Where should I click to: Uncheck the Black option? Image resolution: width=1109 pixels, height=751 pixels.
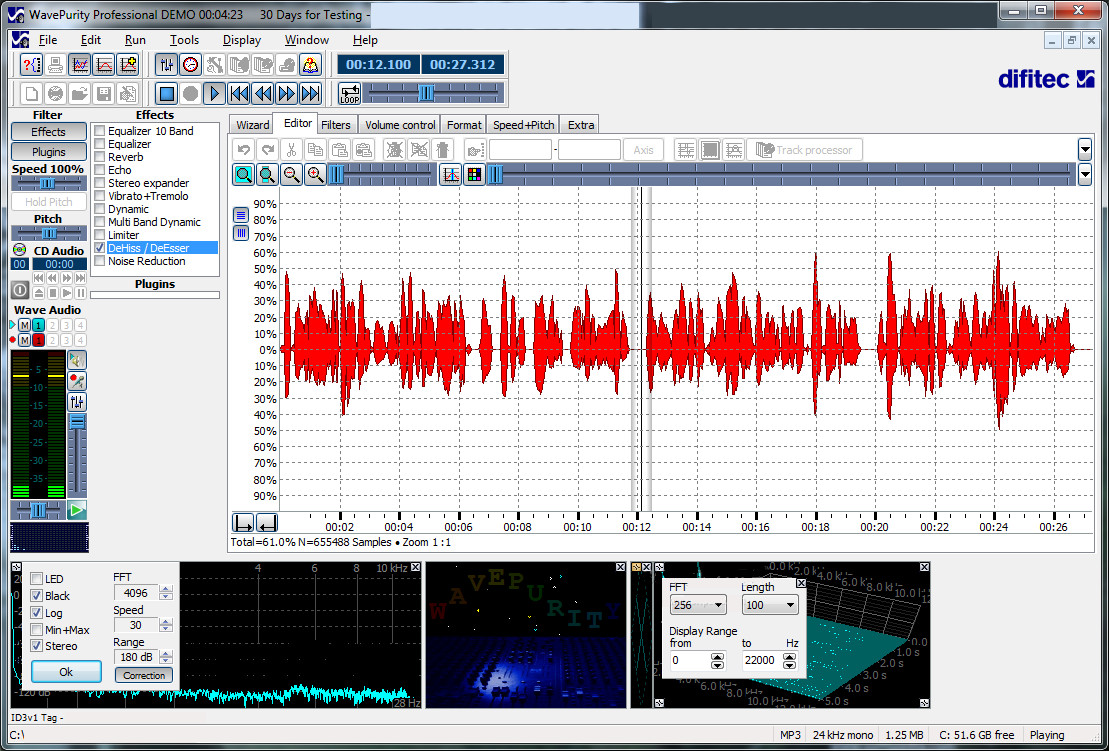pyautogui.click(x=37, y=596)
